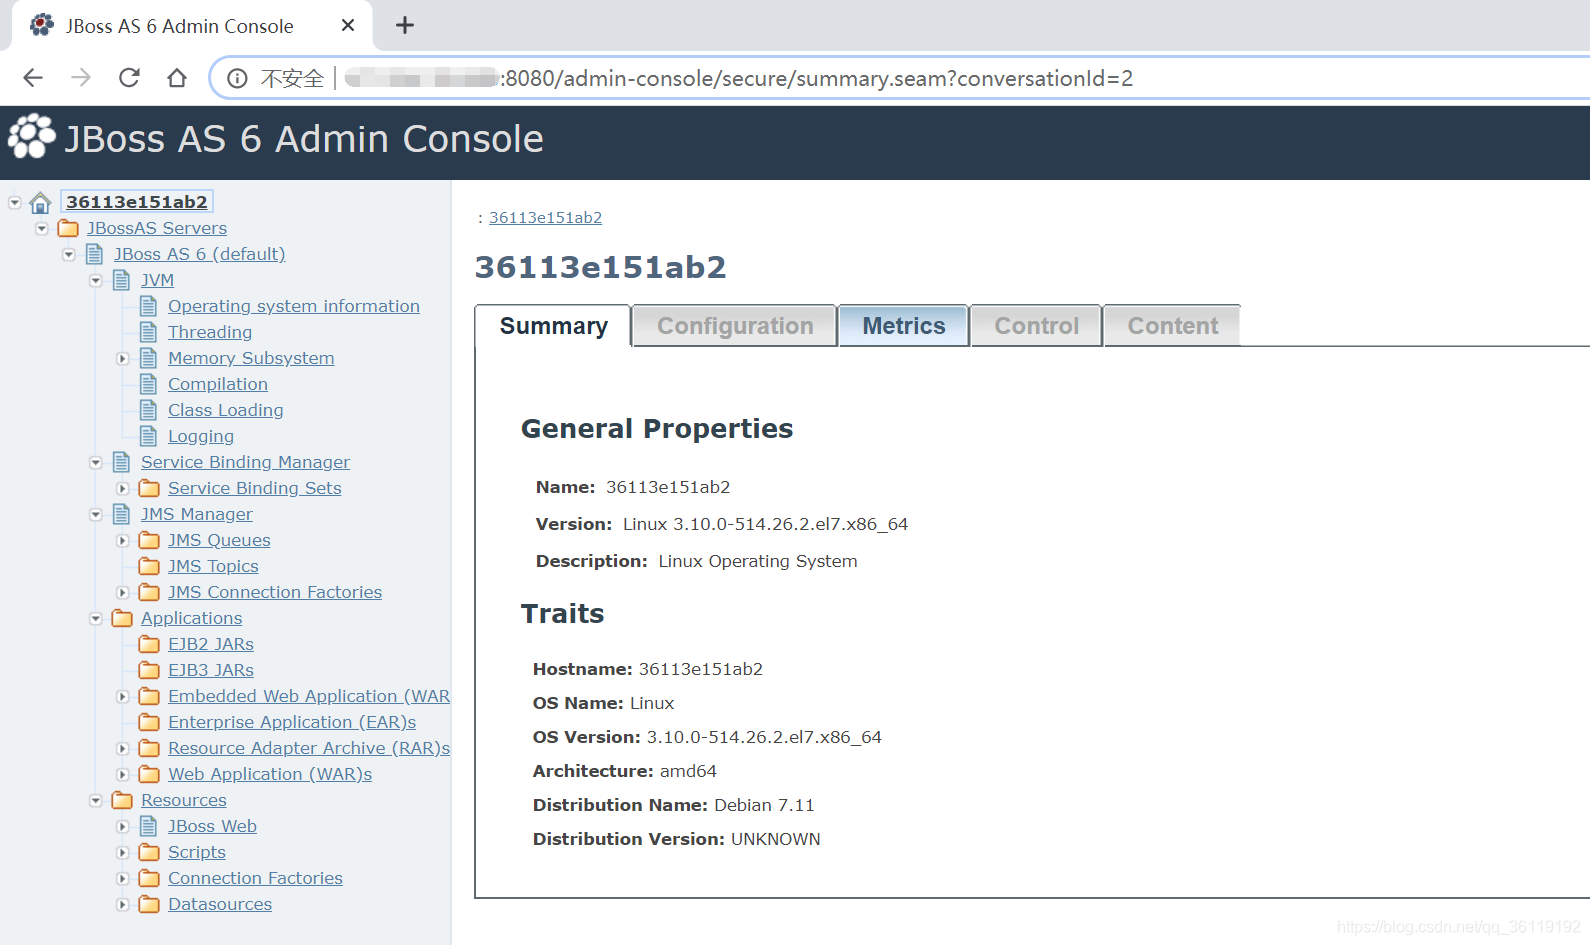
Task: Expand the Datasources tree node
Action: 123,904
